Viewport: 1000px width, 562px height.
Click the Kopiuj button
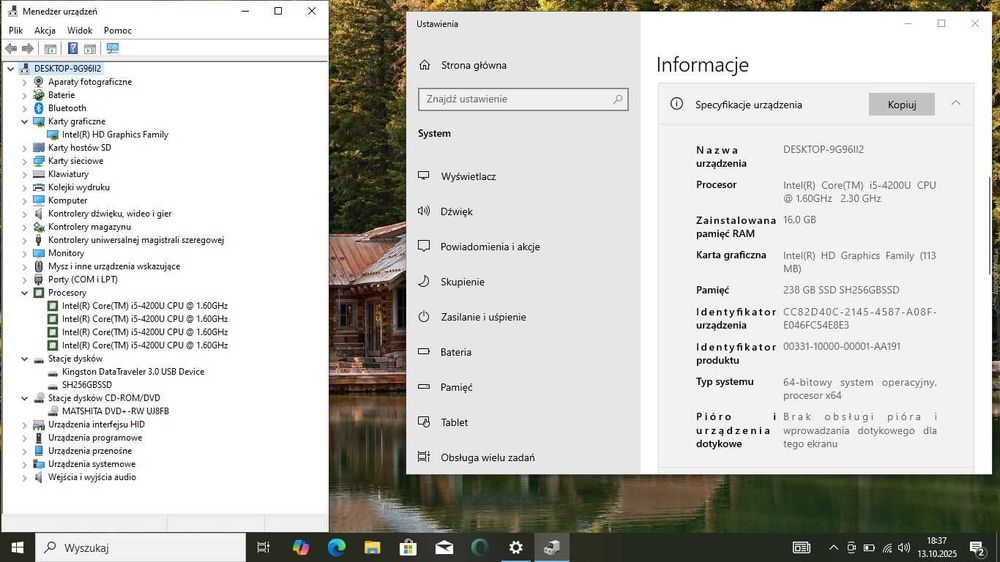pos(901,104)
